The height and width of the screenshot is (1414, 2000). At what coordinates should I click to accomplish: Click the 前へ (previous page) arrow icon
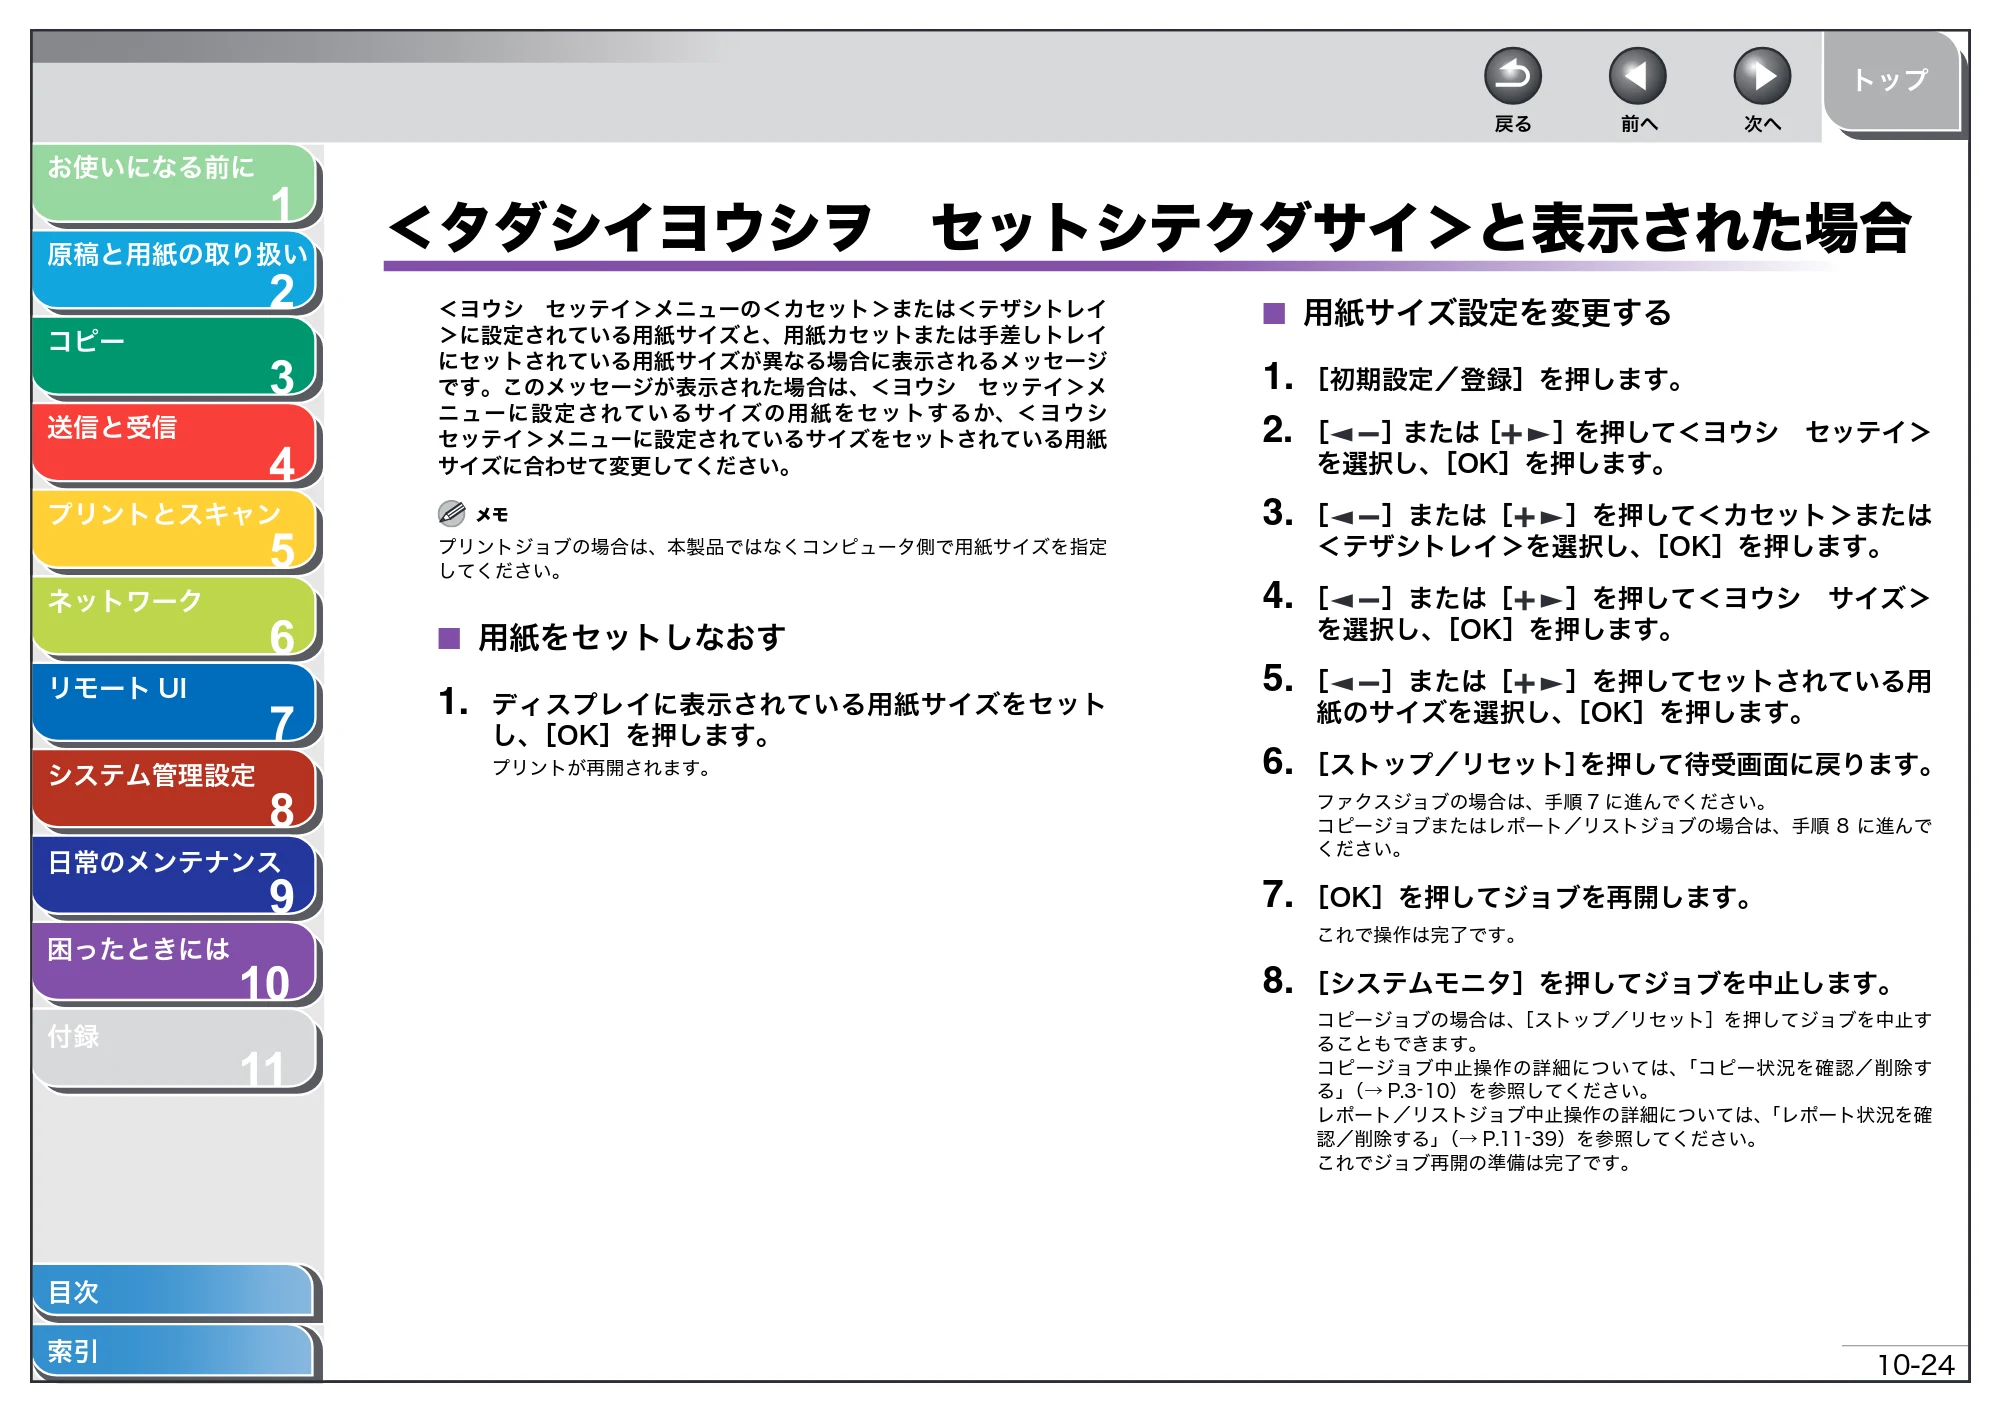click(x=1637, y=76)
